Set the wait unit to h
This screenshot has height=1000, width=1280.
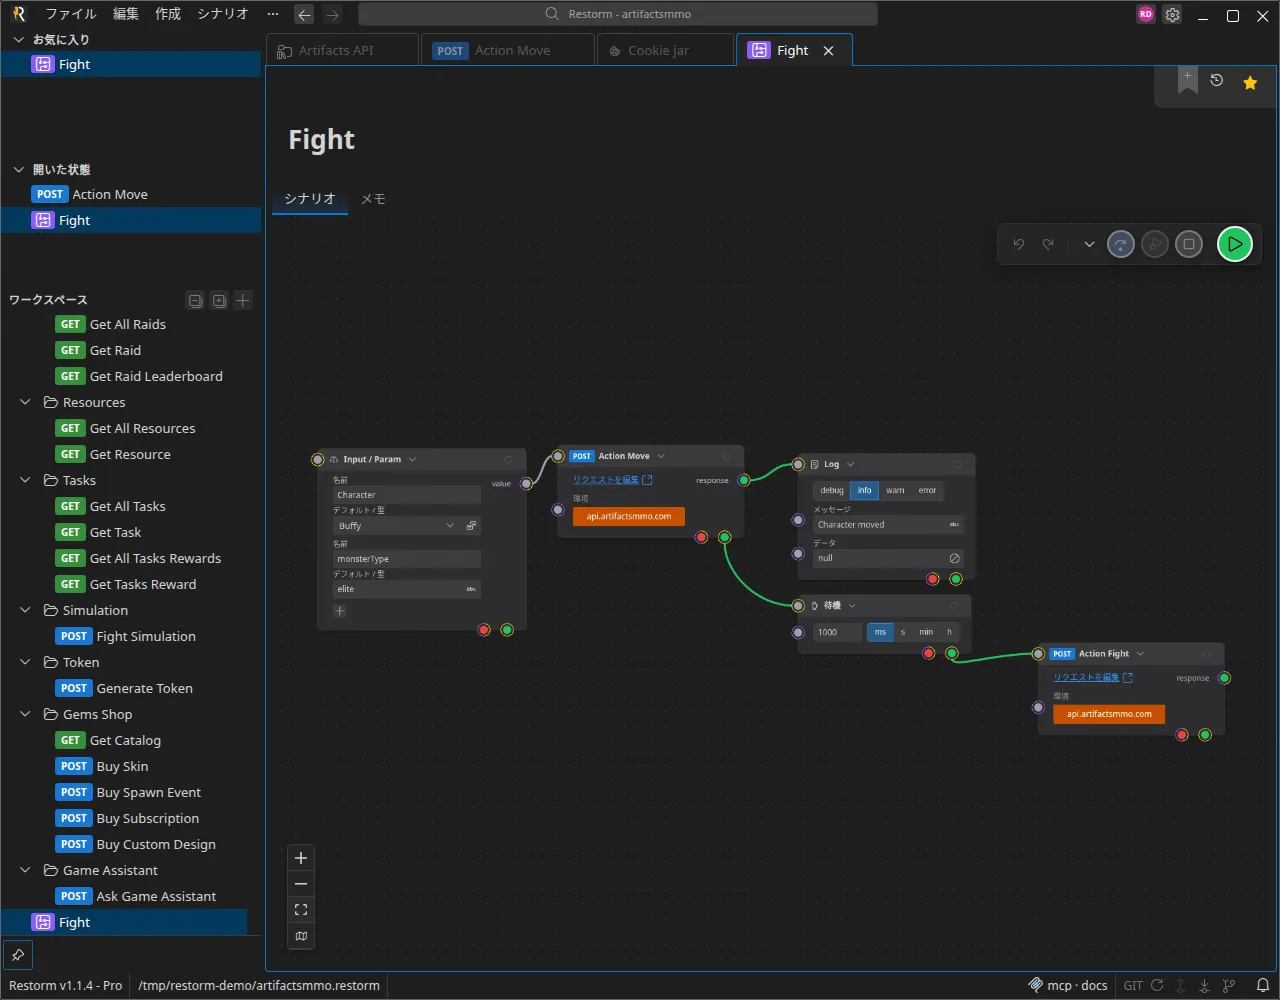point(950,632)
